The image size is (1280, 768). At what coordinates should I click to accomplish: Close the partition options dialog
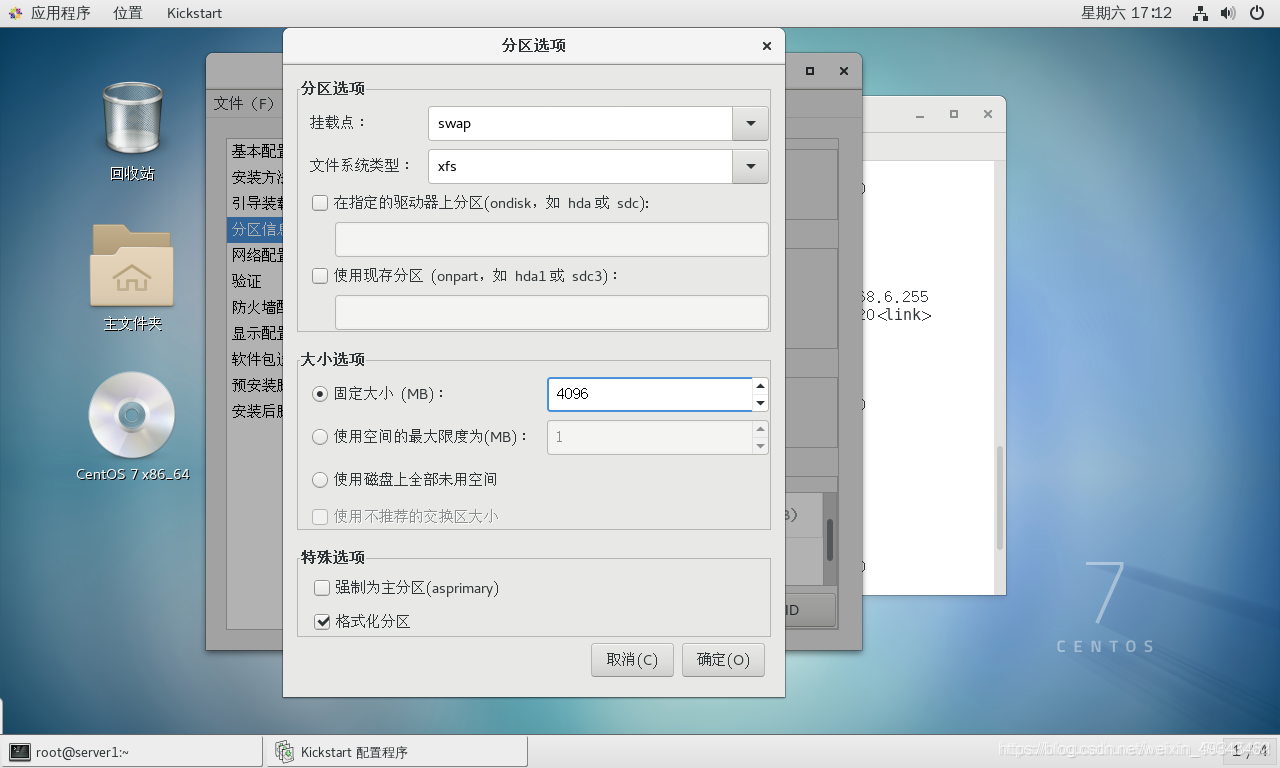[x=767, y=46]
